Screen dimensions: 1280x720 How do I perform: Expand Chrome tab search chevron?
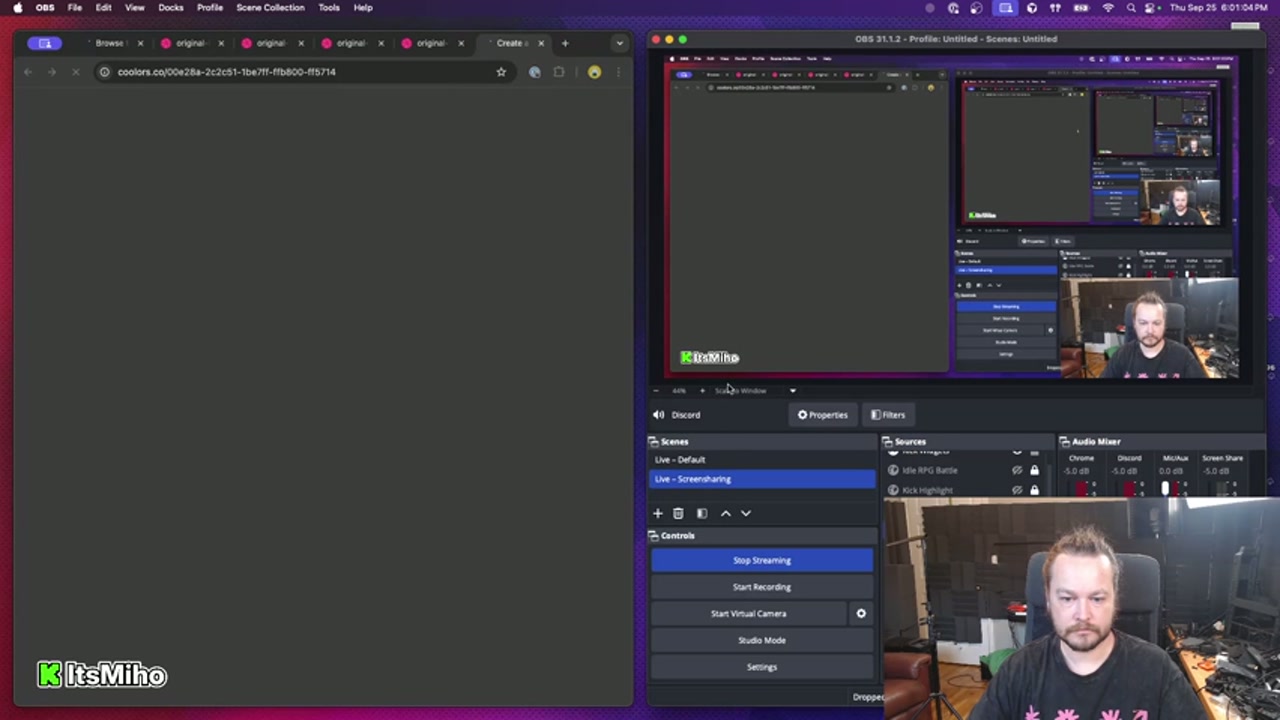click(619, 43)
